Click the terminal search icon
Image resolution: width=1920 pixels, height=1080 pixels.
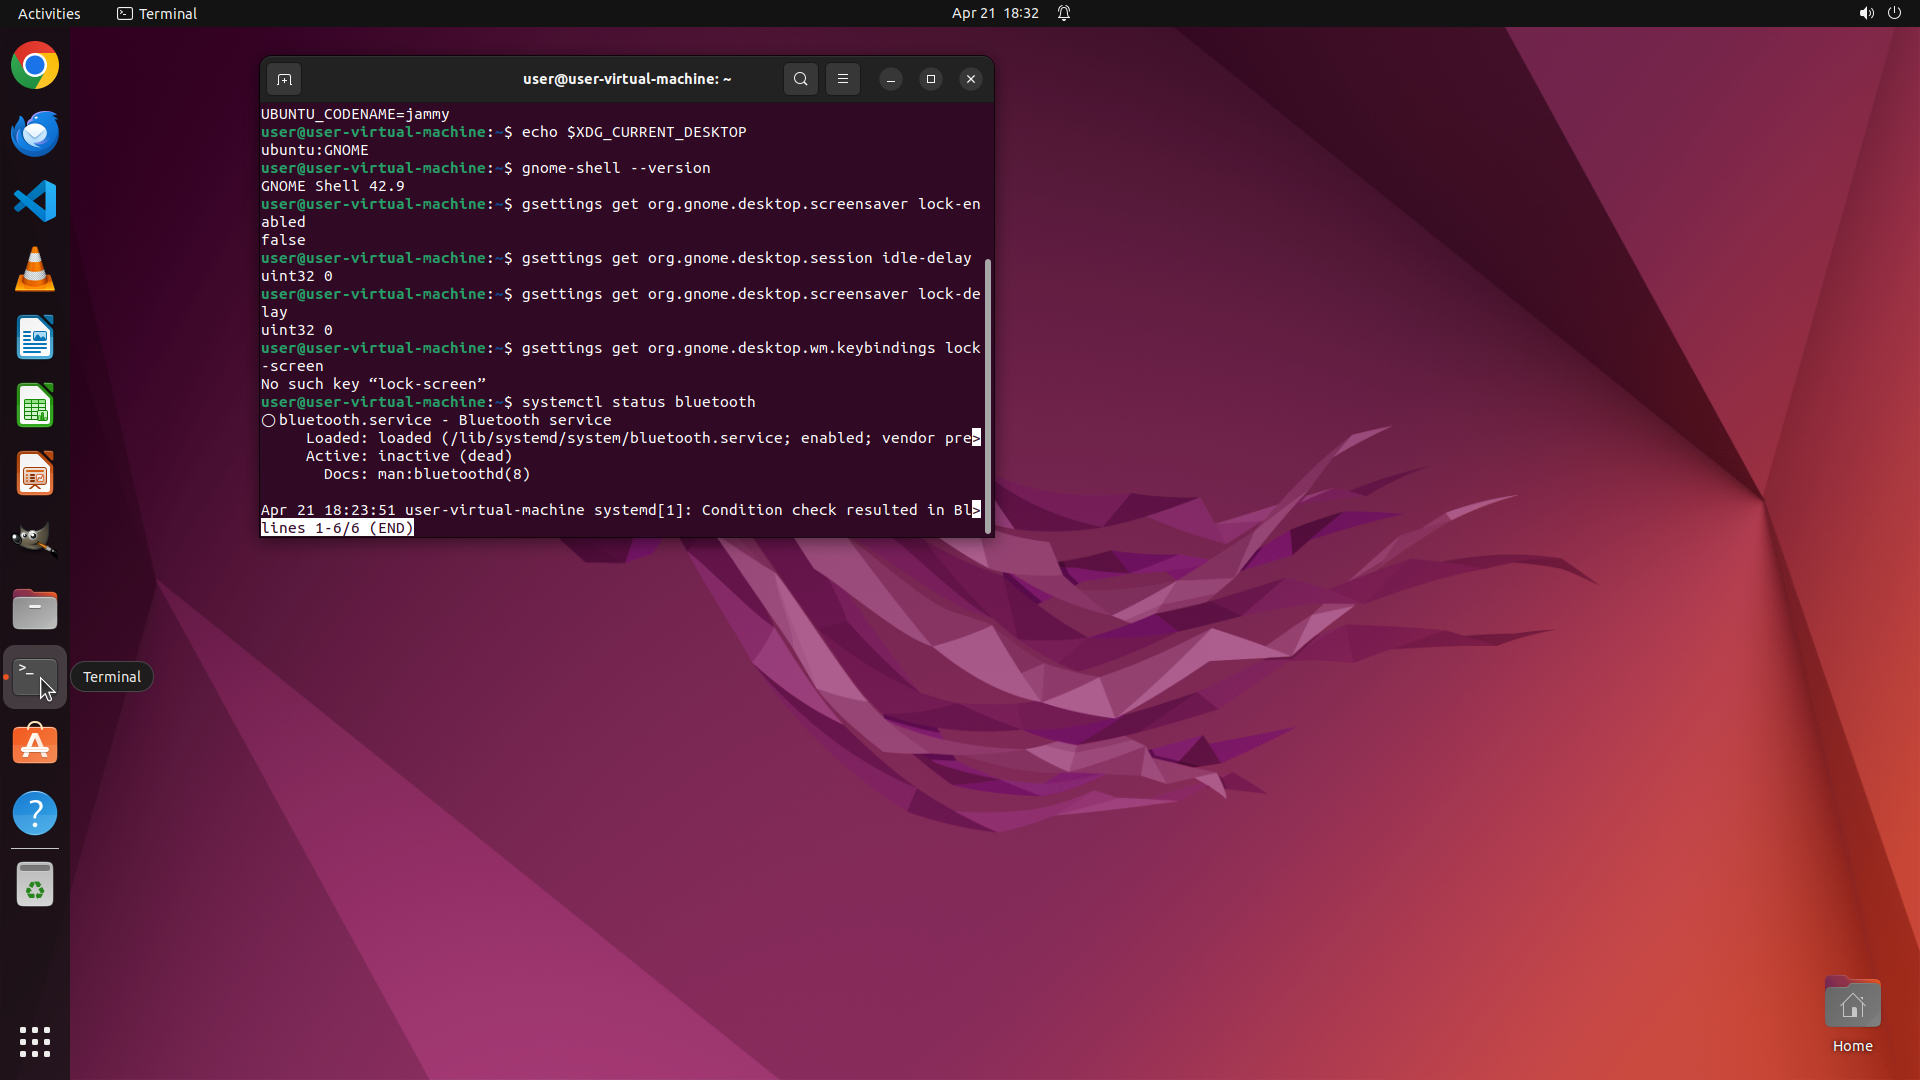tap(800, 79)
